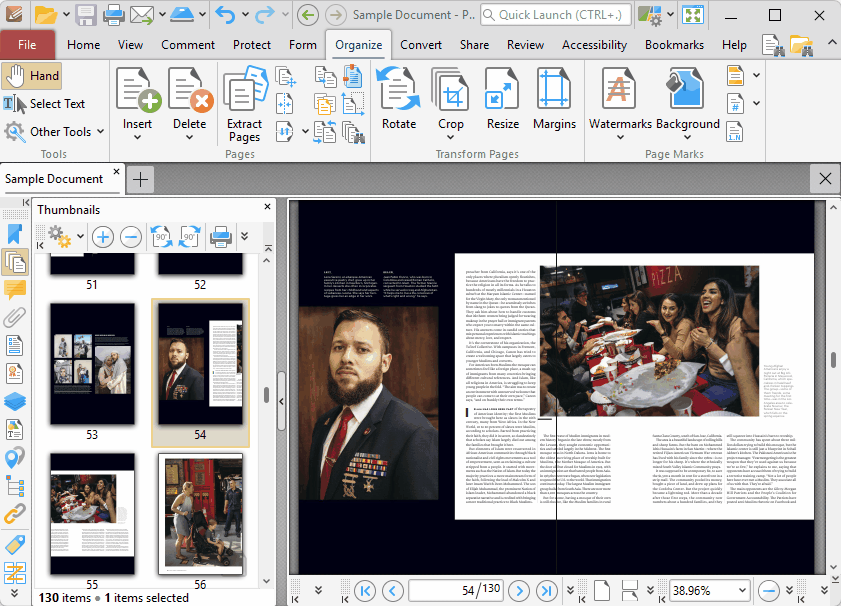Click the zoom out thumbnails minus icon
841x606 pixels.
point(131,237)
